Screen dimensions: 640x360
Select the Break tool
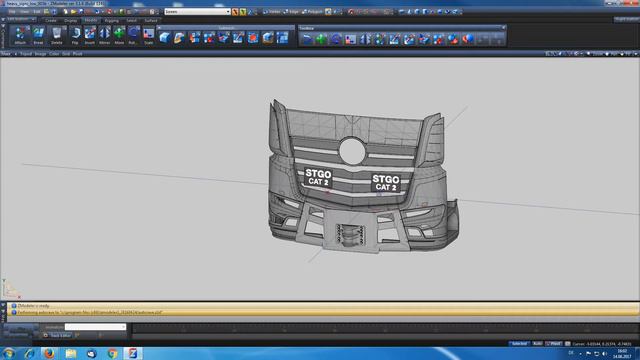[38, 35]
